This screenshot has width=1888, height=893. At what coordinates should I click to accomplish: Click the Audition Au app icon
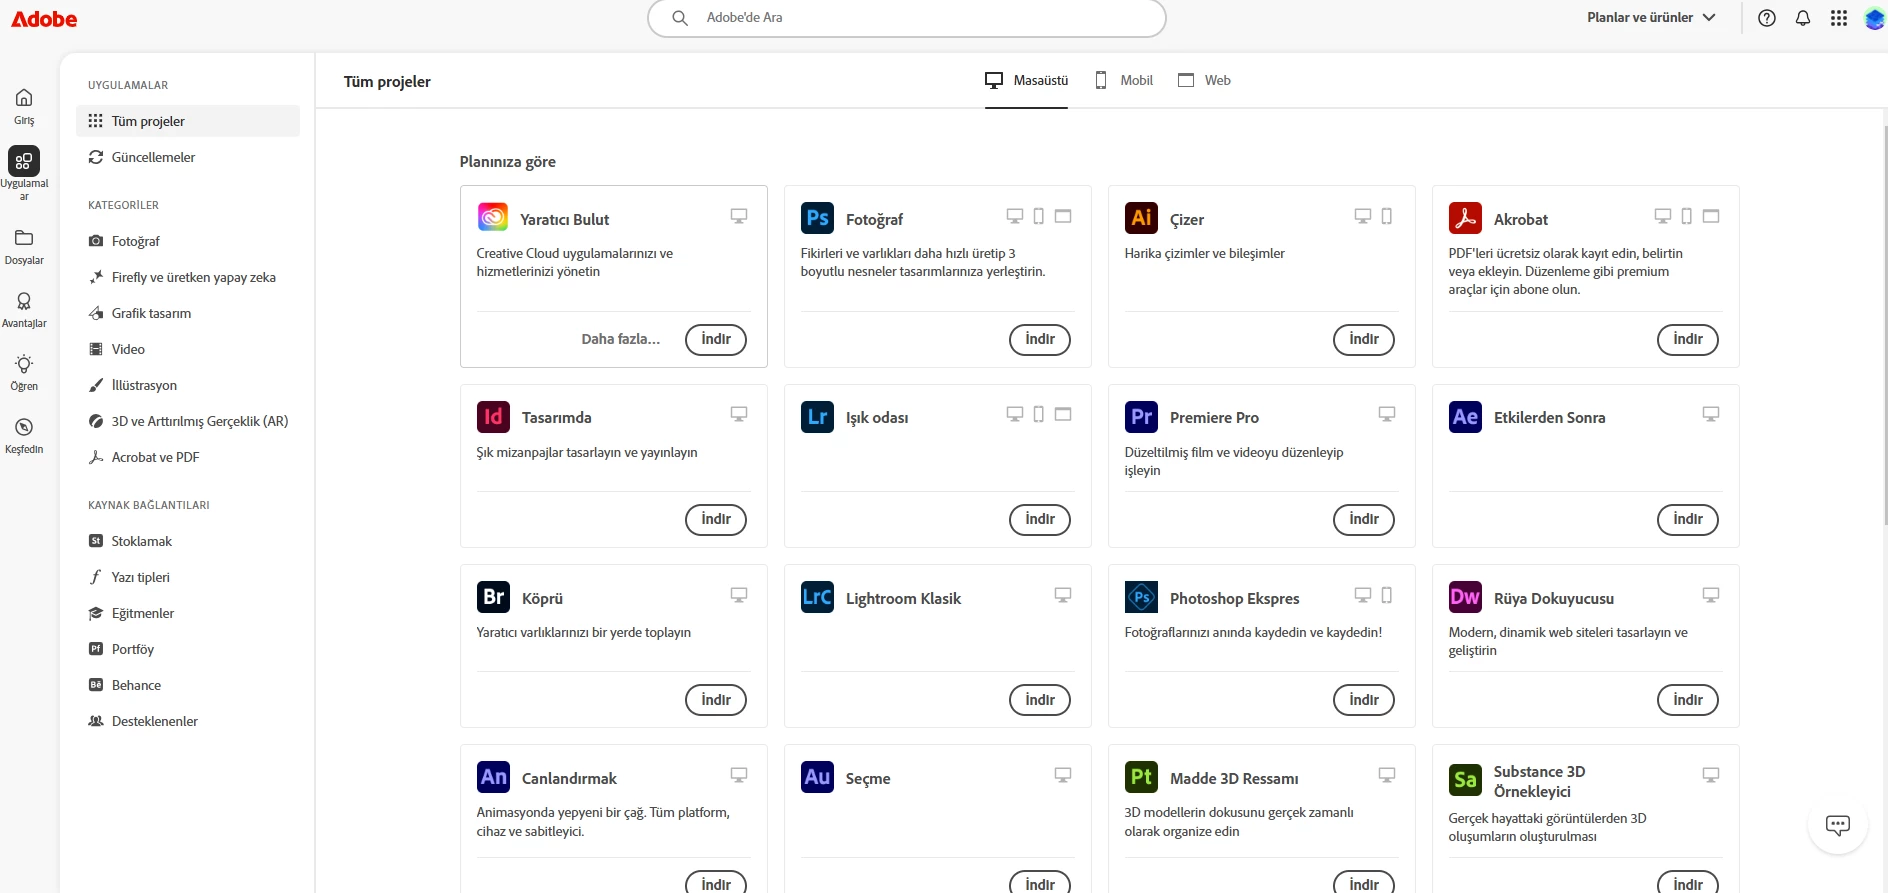[817, 777]
